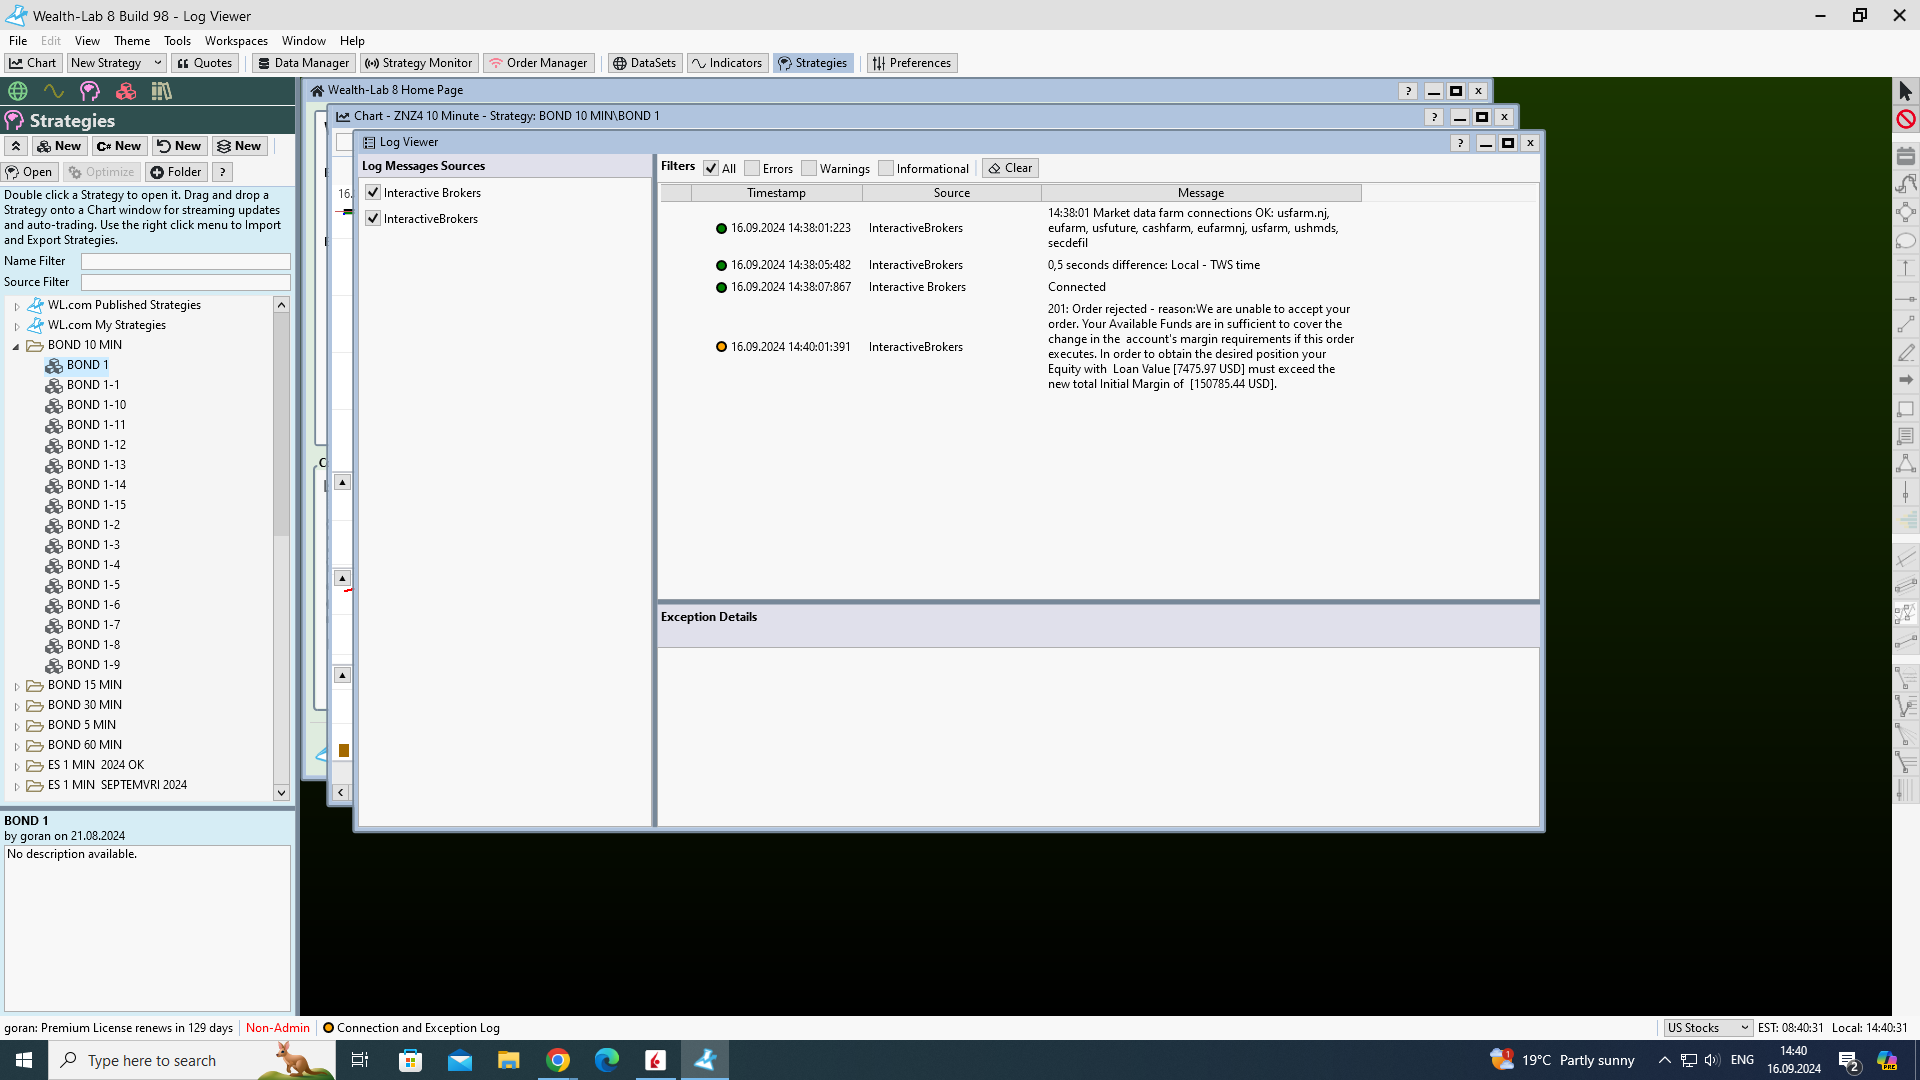Enable the Warnings filter checkbox
Screen dimensions: 1920x1080
pos(809,169)
